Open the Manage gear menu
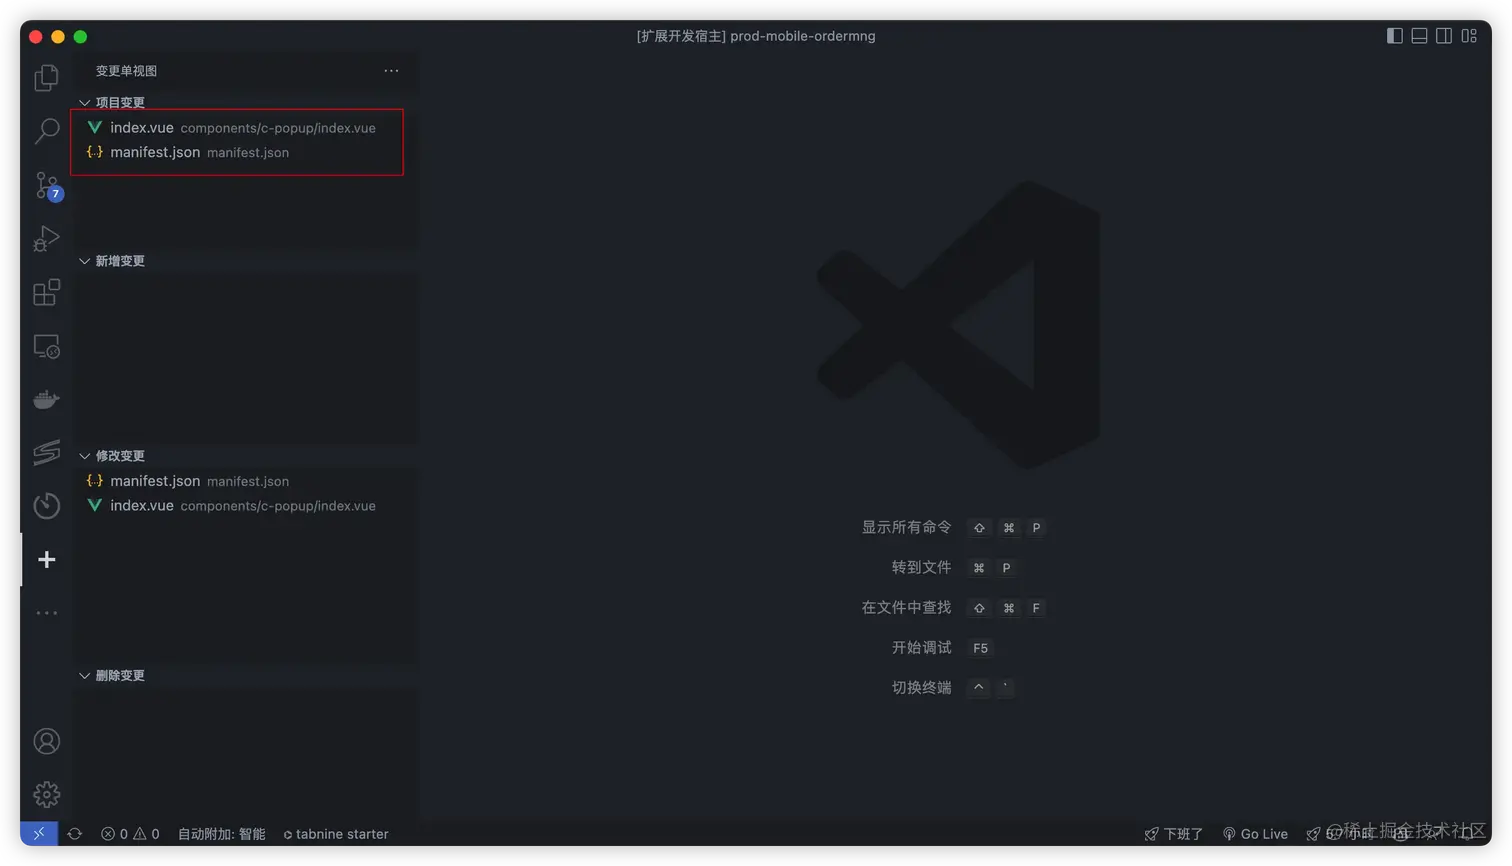 (x=46, y=795)
